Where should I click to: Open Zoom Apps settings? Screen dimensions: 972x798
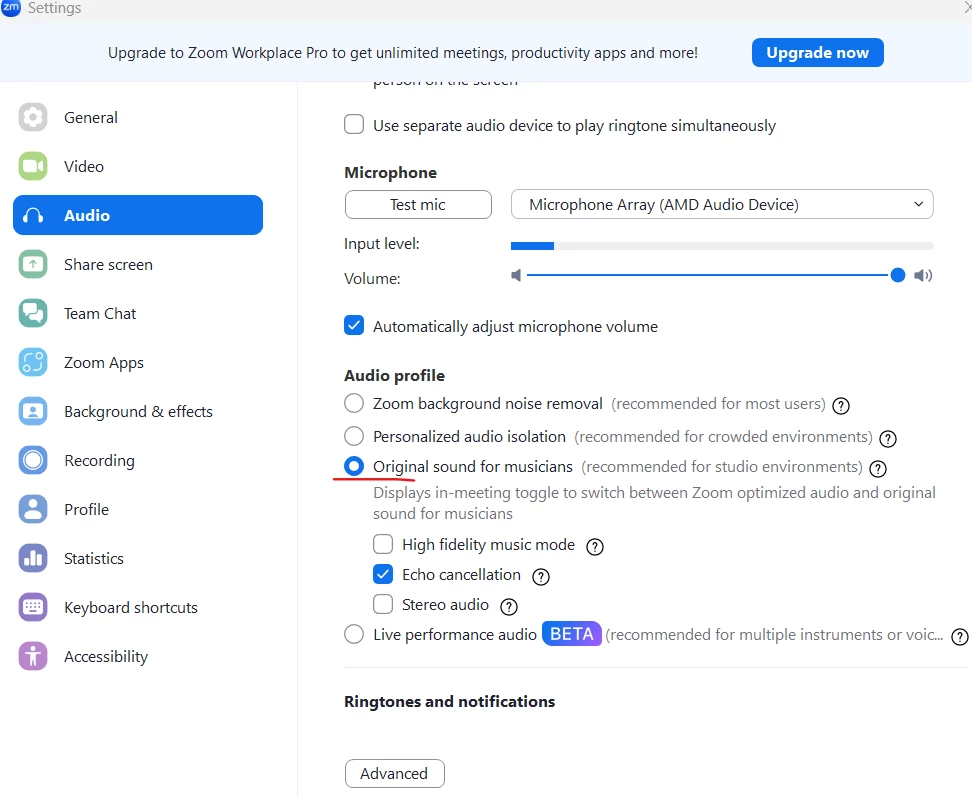[138, 362]
